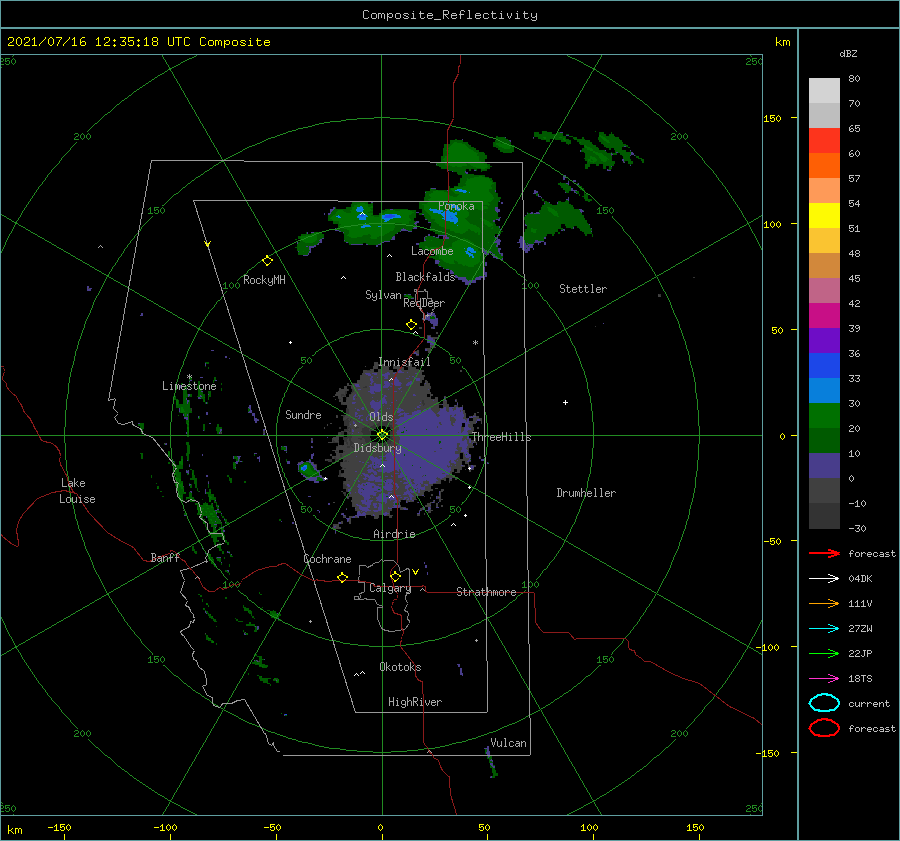Click yellow diamond marker beside RockyMH
Viewport: 900px width, 841px height.
point(267,261)
